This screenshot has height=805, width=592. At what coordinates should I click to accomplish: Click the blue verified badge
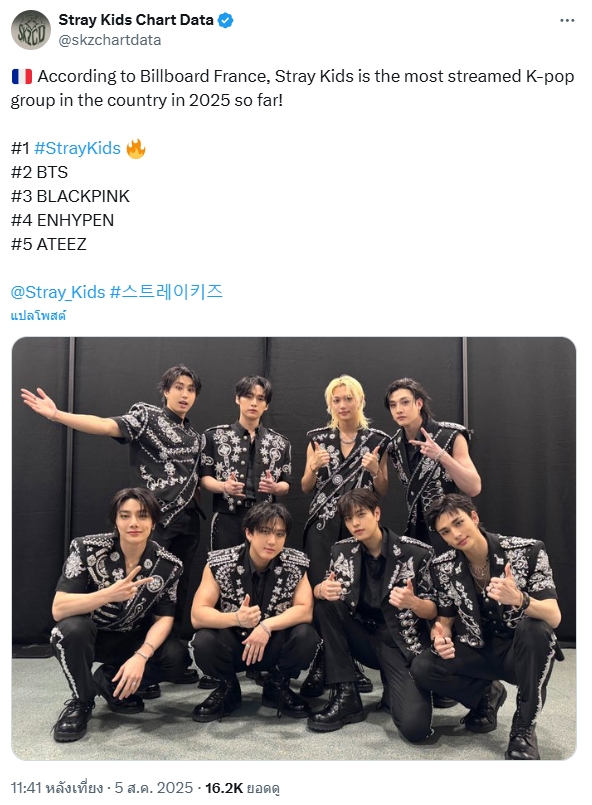[225, 20]
